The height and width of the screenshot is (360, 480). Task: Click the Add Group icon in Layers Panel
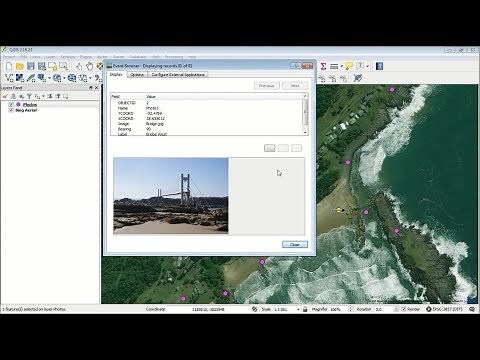click(13, 96)
